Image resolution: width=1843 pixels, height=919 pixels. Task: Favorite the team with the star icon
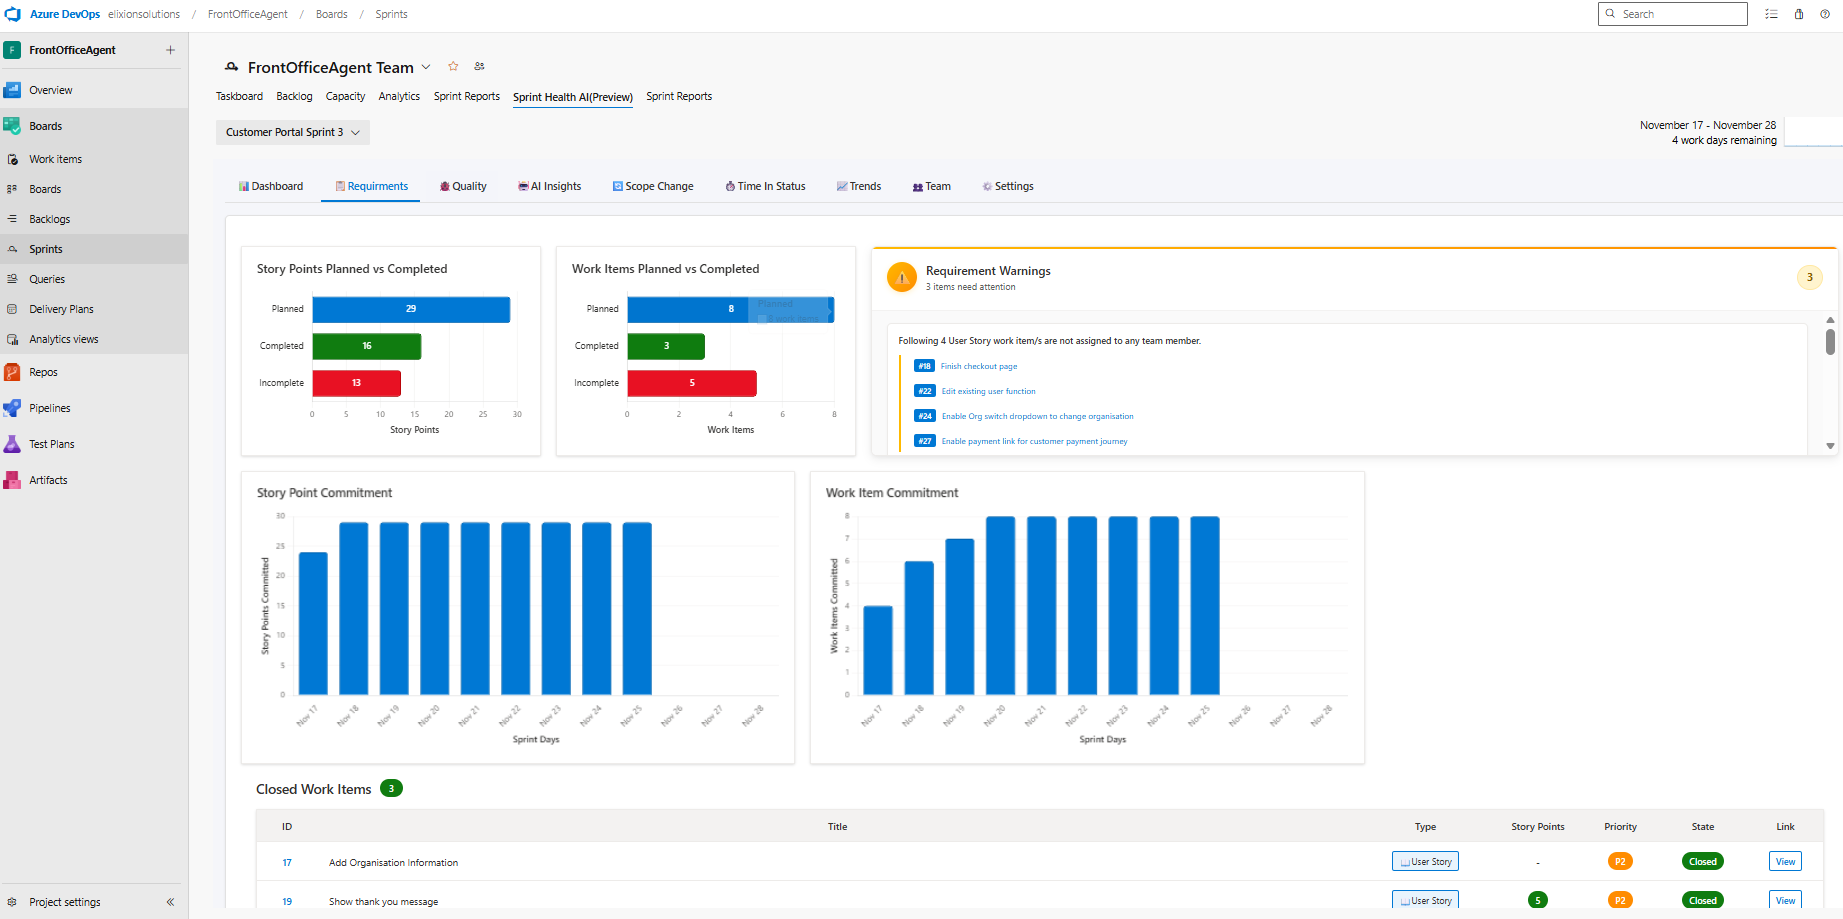click(453, 66)
